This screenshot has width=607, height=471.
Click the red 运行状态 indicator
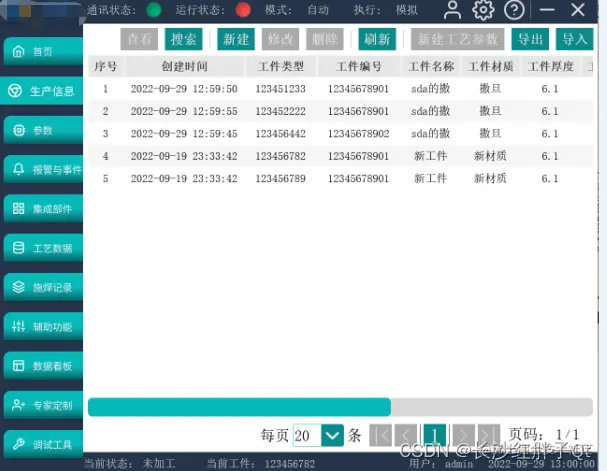coord(243,10)
